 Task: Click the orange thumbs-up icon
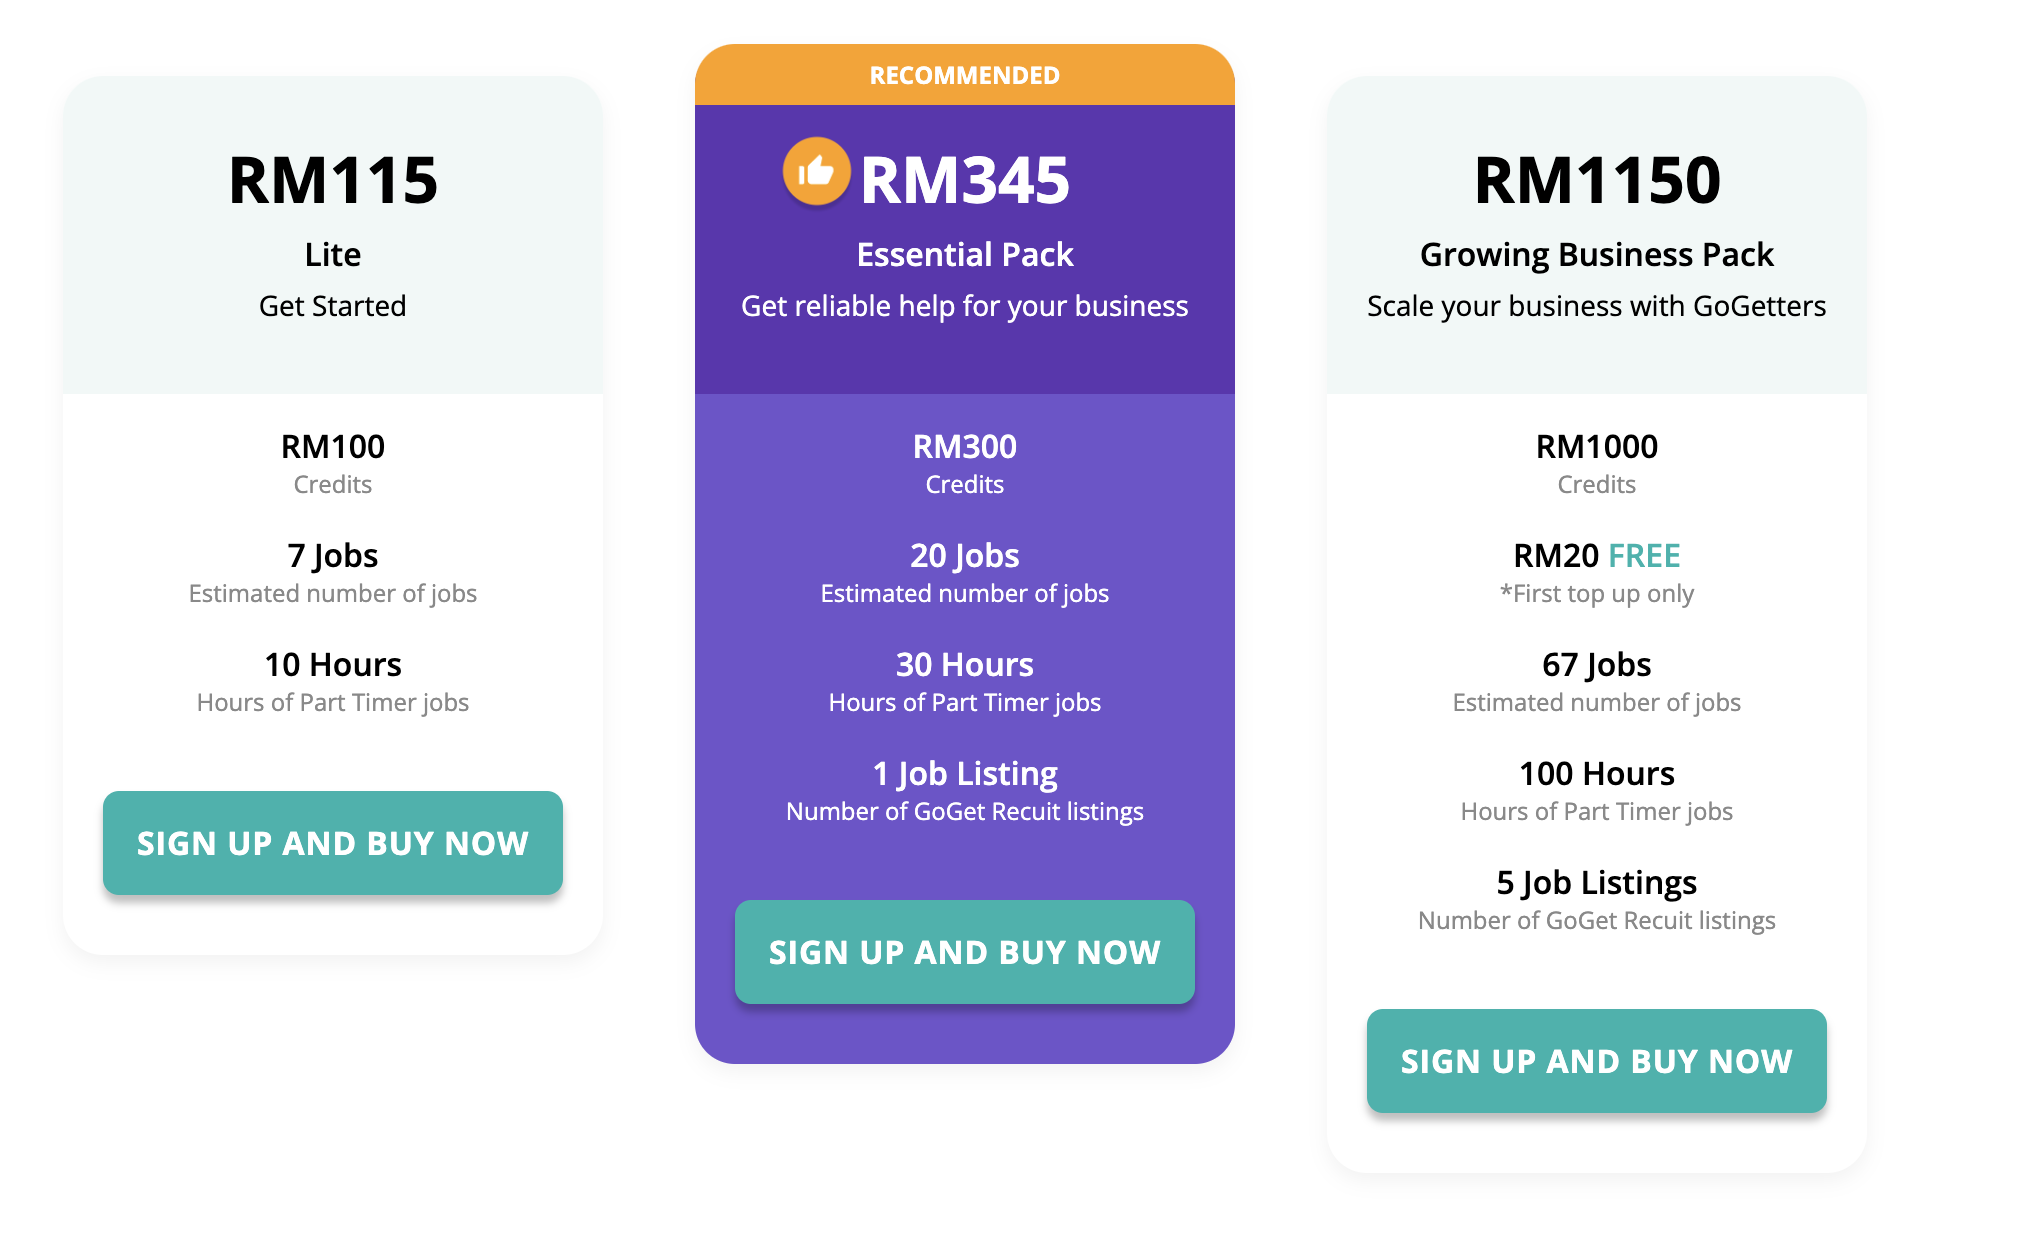tap(816, 171)
